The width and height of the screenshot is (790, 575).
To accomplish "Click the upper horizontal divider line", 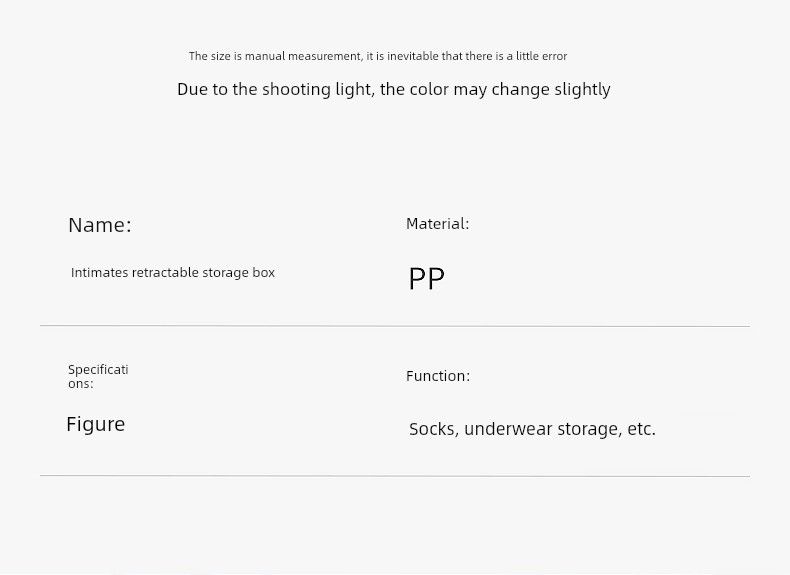I will (x=395, y=326).
